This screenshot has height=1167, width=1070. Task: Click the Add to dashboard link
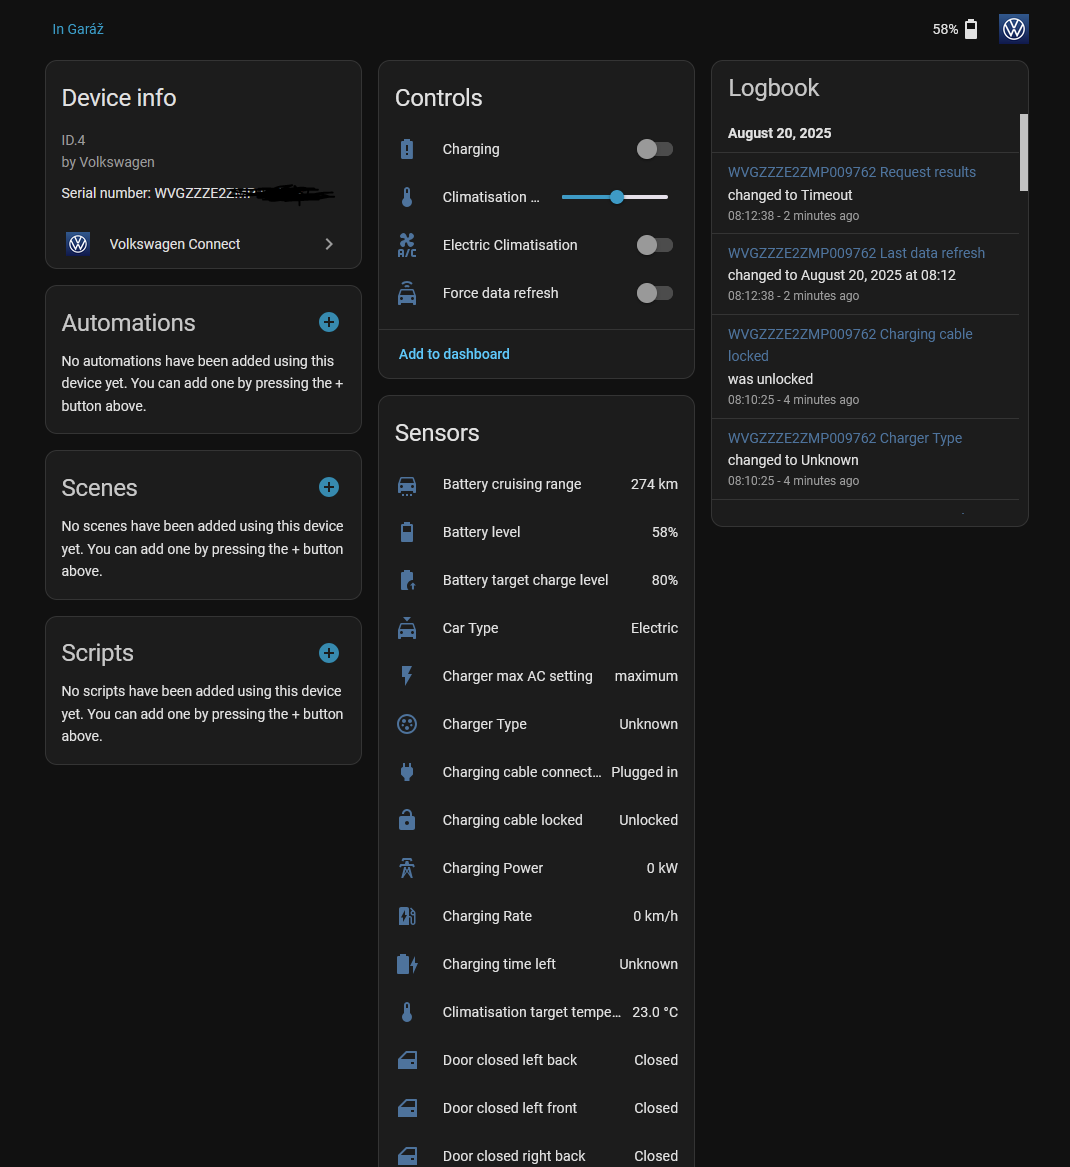454,354
